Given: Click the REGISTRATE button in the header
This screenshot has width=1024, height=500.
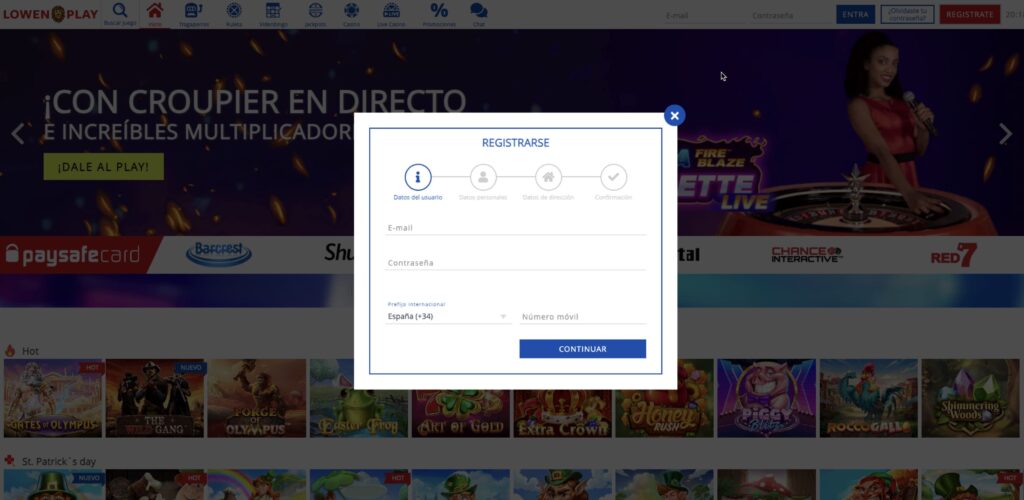Looking at the screenshot, I should tap(970, 14).
